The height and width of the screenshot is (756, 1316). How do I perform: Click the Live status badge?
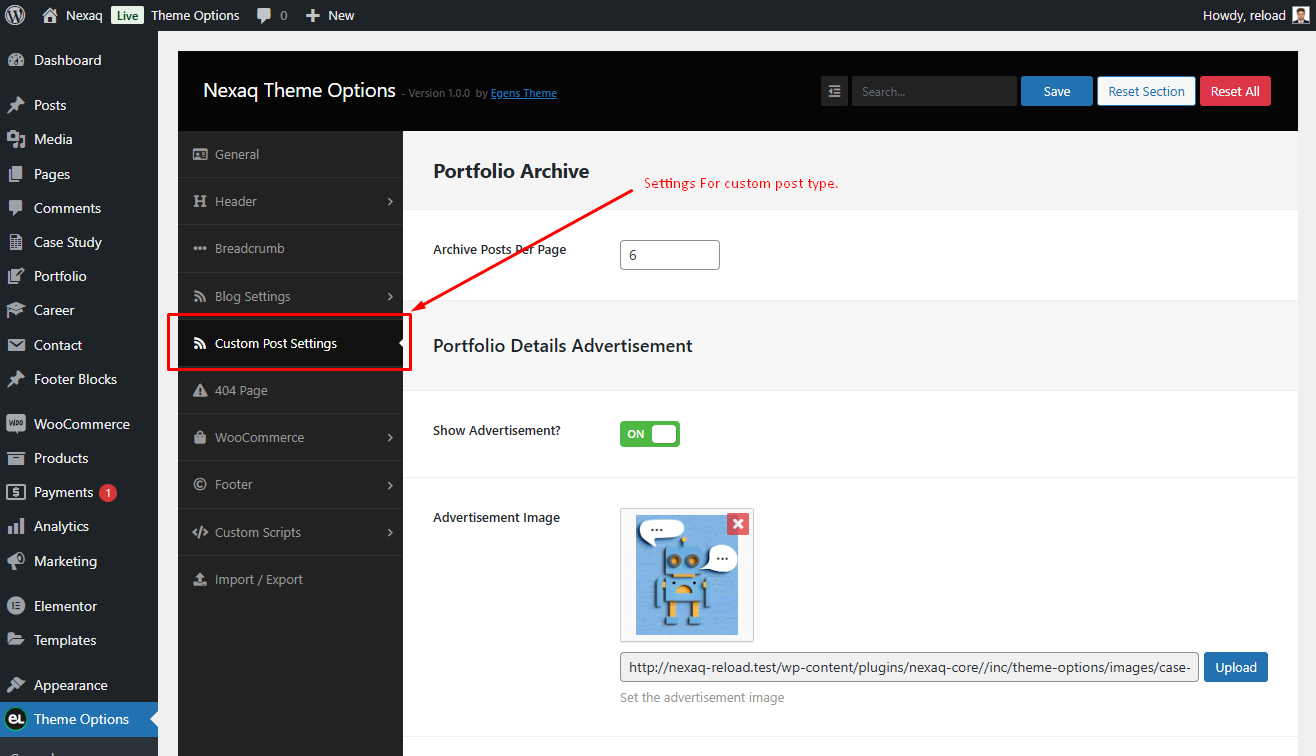click(127, 16)
